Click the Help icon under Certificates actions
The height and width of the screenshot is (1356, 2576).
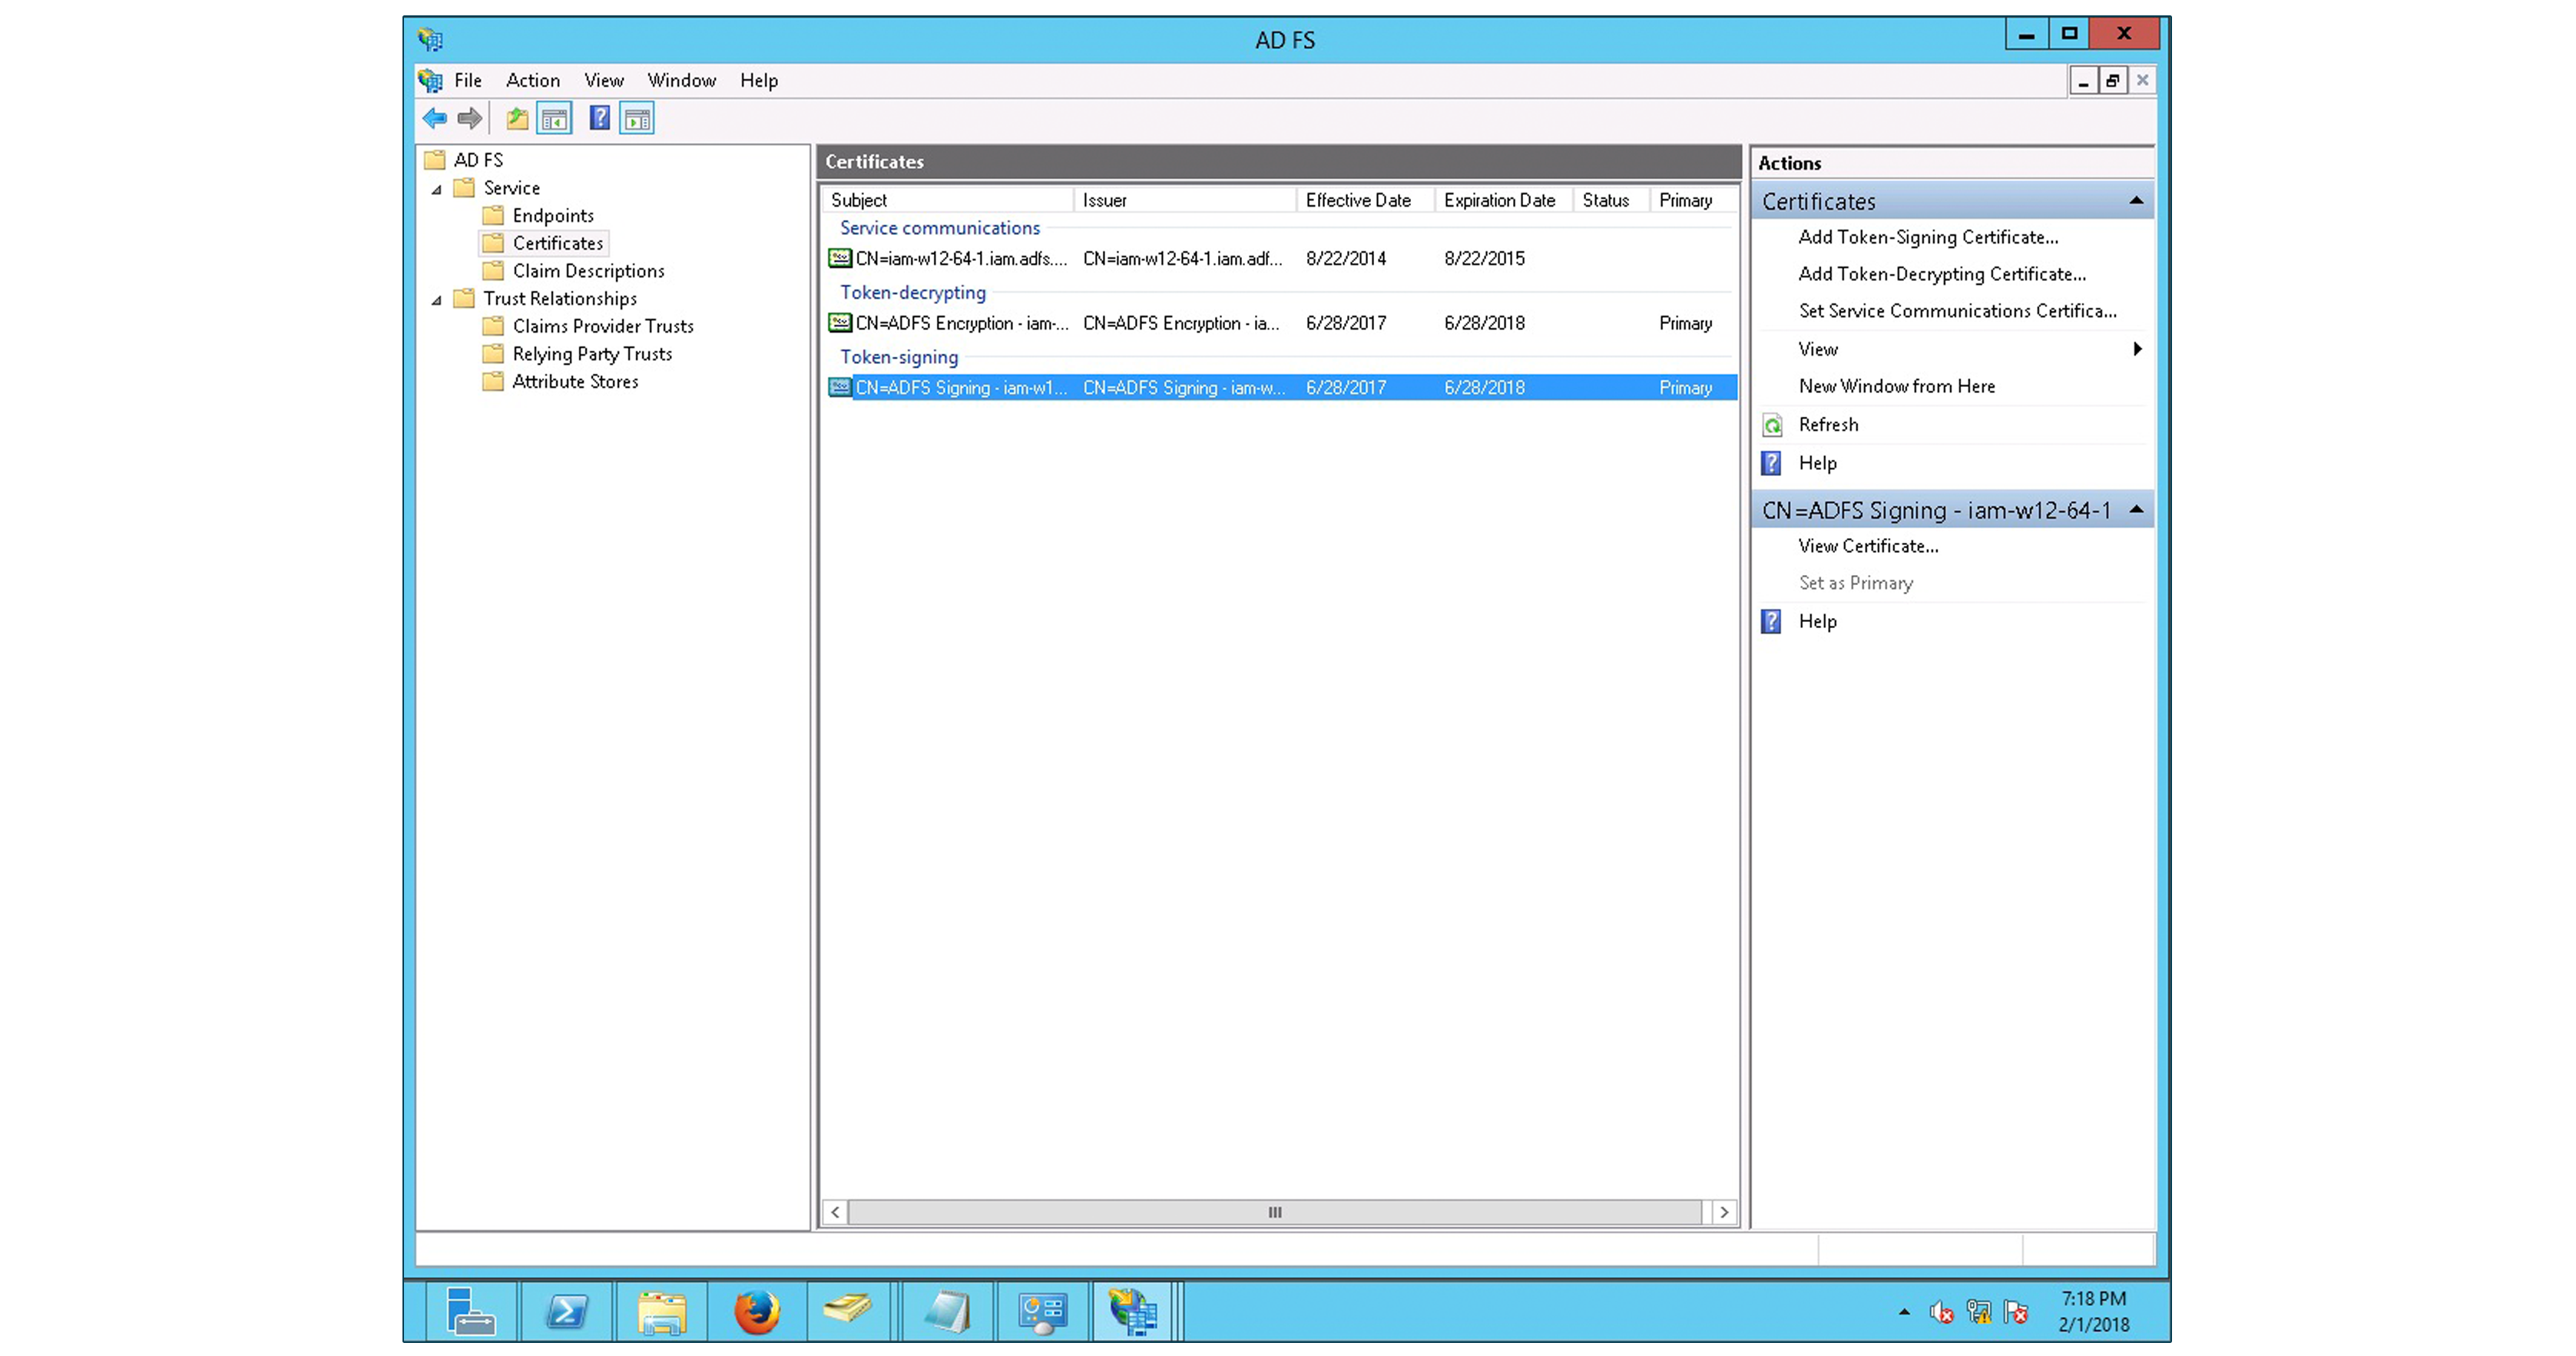(x=1771, y=463)
